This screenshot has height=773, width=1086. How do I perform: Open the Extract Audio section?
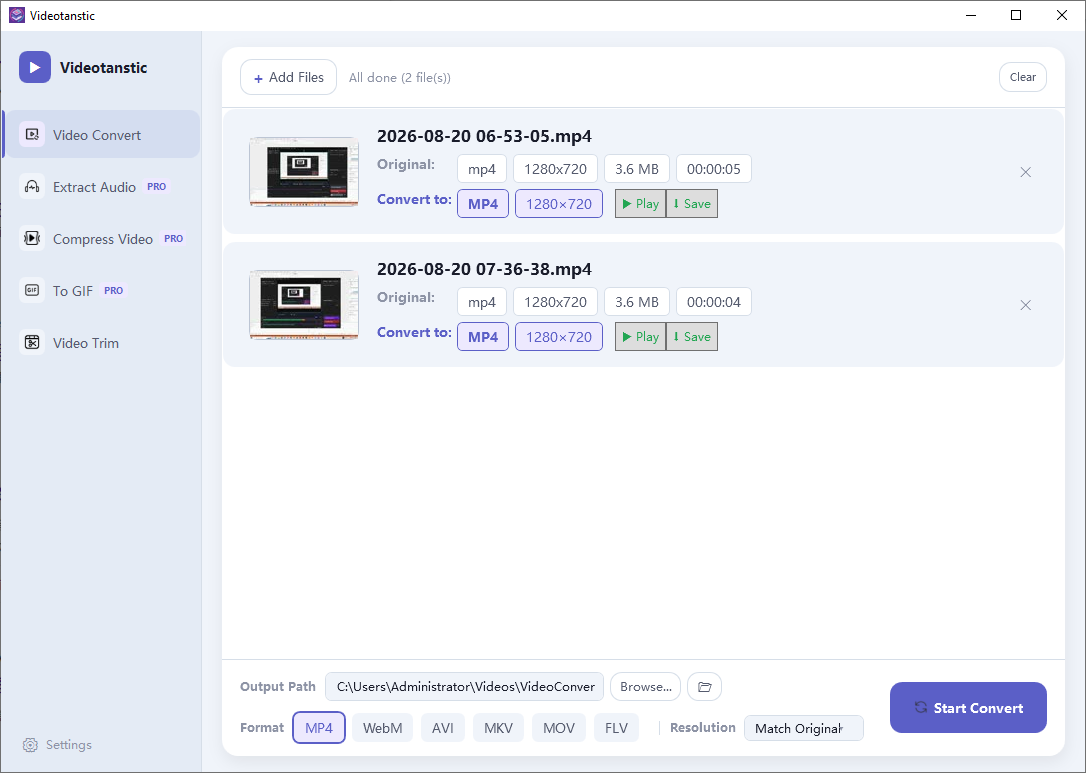(x=102, y=186)
